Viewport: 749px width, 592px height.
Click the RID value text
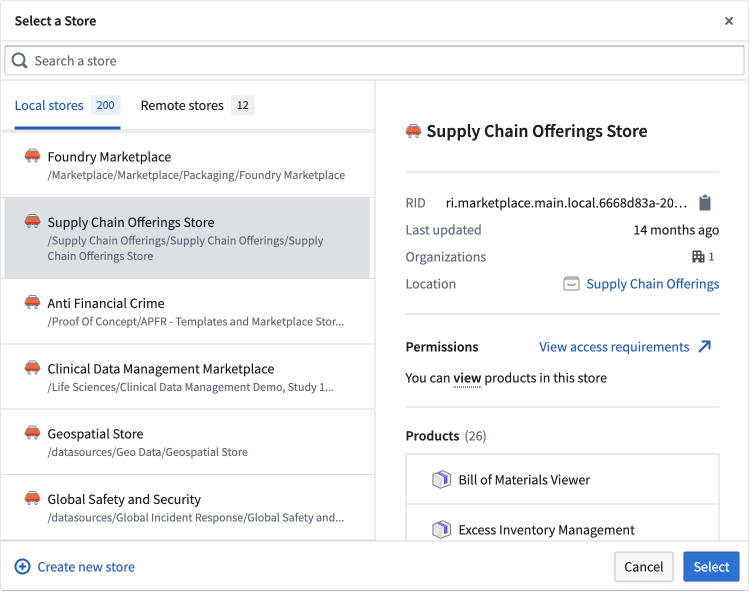566,203
